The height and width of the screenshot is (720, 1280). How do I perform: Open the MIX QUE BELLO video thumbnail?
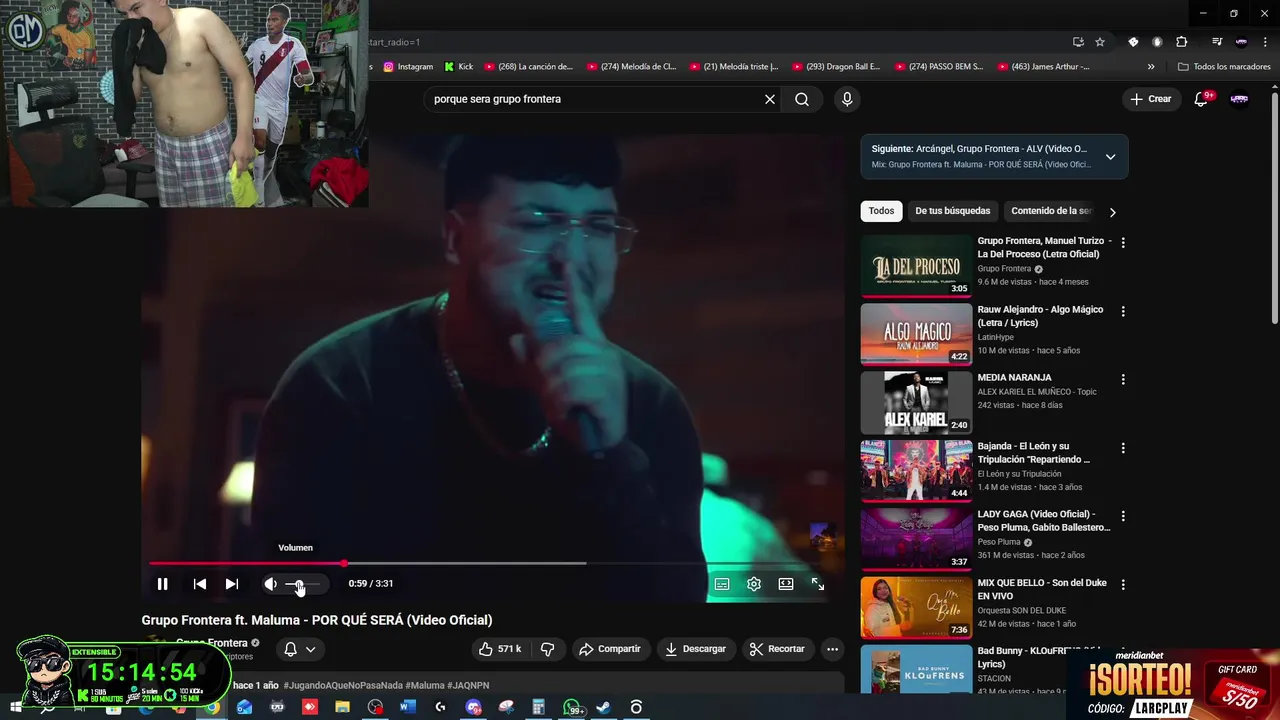[x=916, y=607]
